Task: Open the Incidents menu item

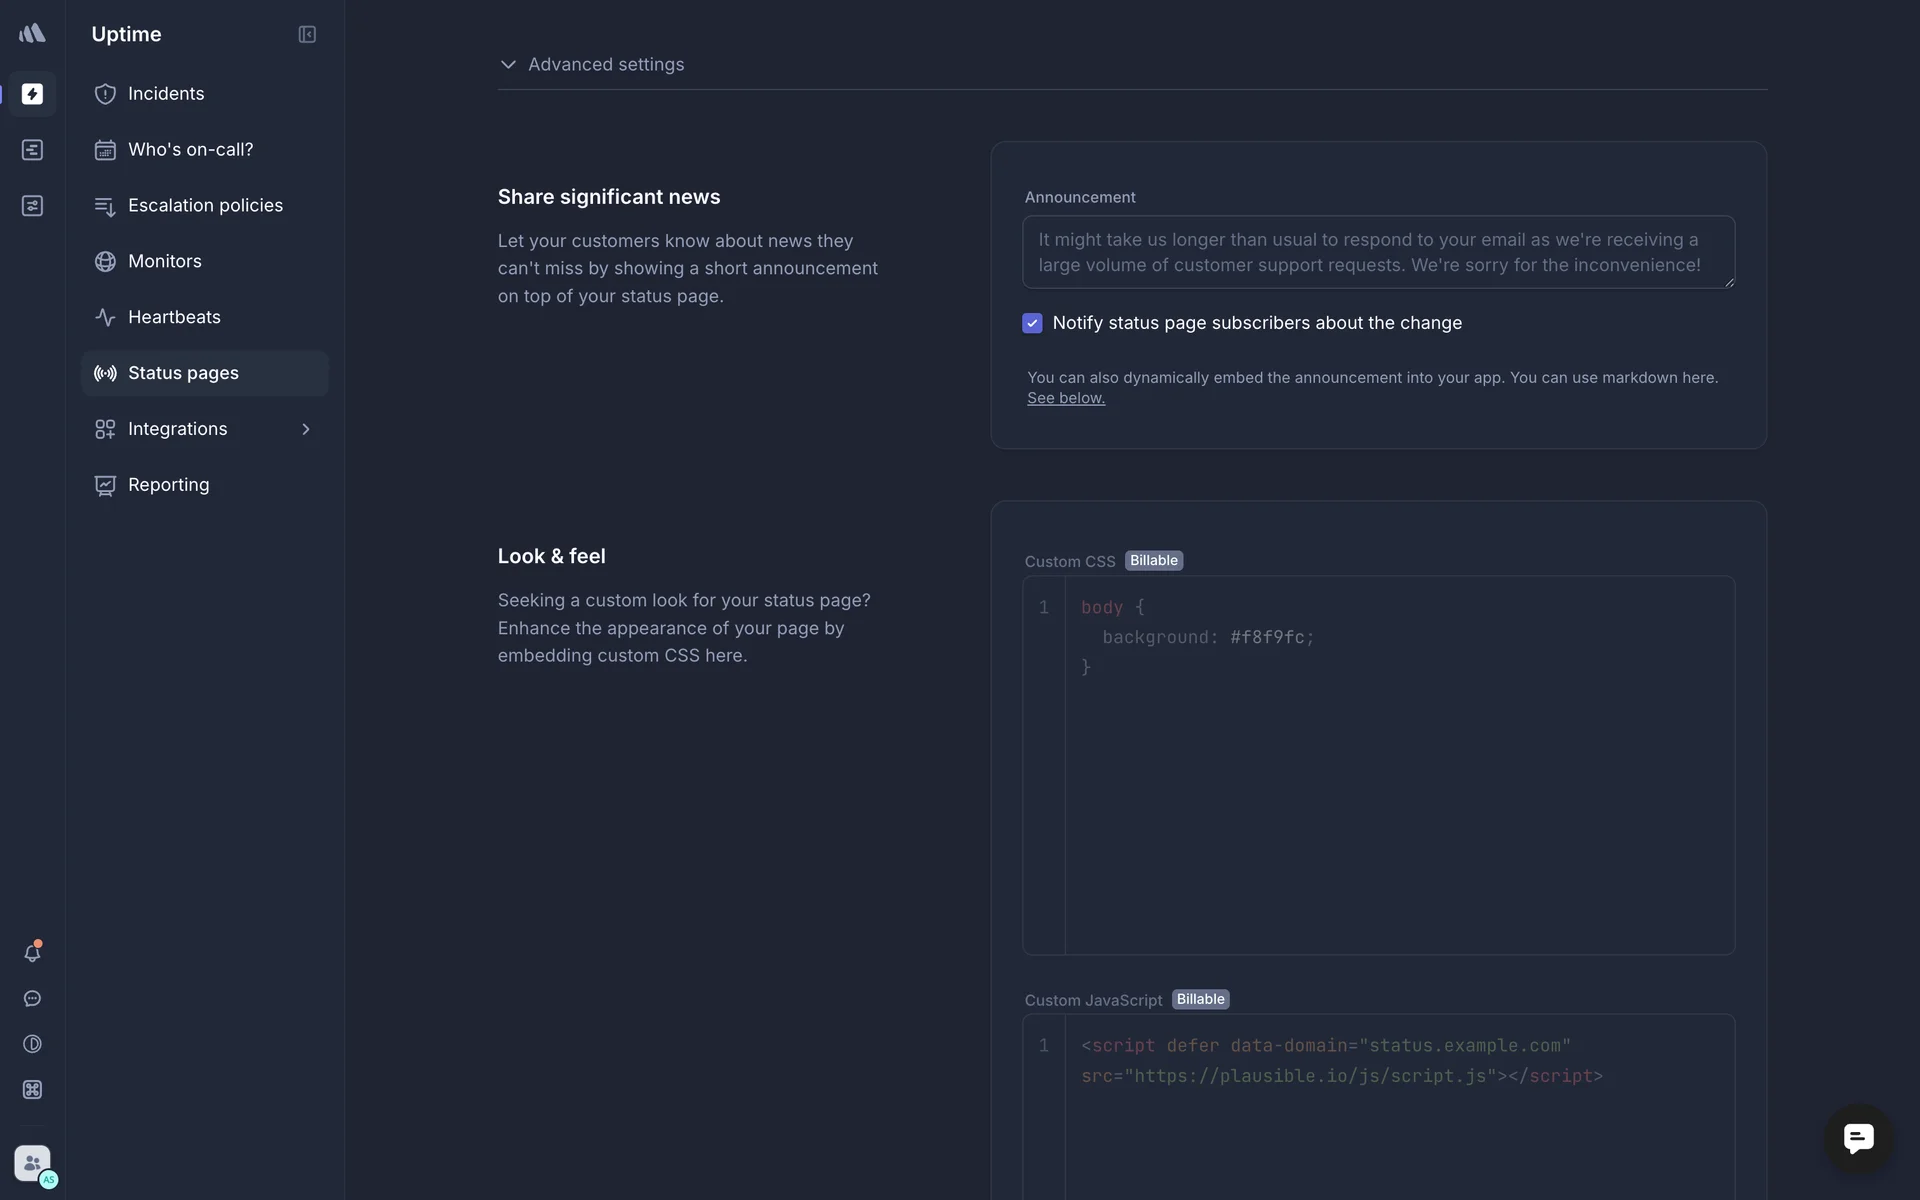Action: click(x=166, y=94)
